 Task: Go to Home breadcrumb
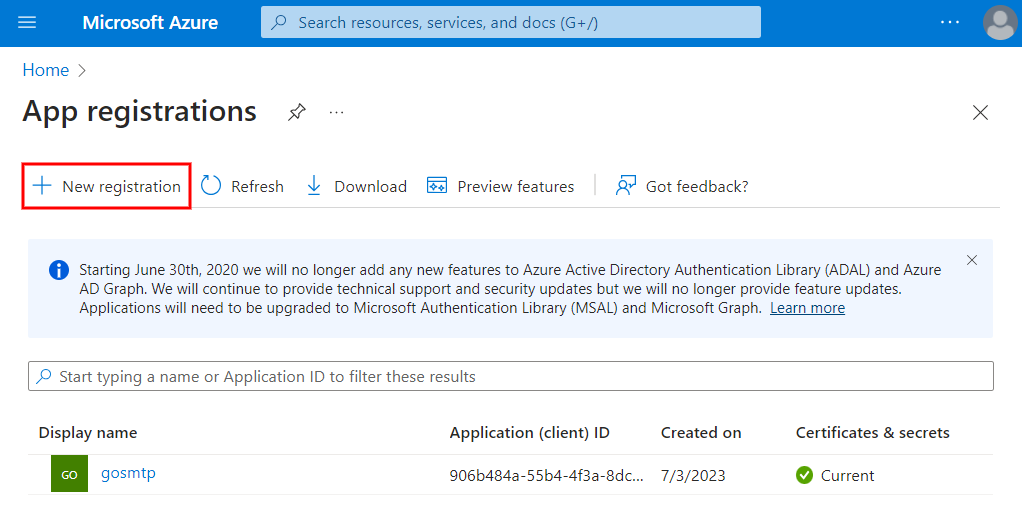[x=46, y=70]
